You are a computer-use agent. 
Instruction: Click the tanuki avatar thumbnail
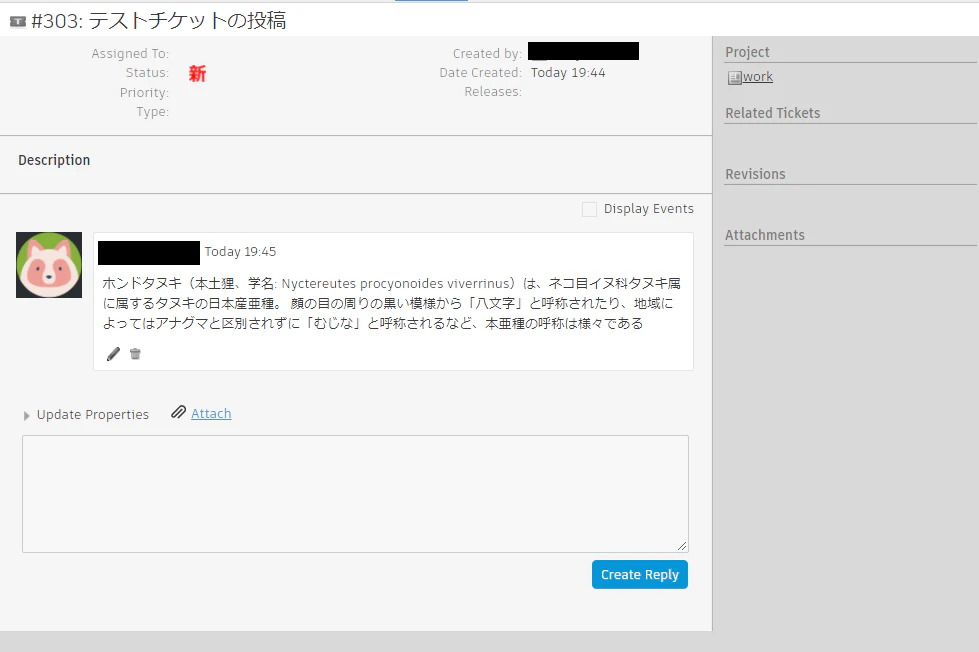(x=49, y=265)
